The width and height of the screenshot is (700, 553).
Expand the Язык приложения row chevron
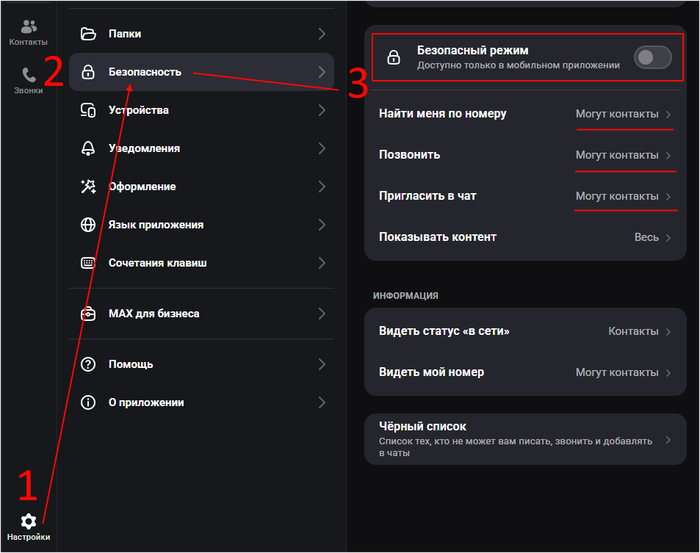pyautogui.click(x=321, y=225)
